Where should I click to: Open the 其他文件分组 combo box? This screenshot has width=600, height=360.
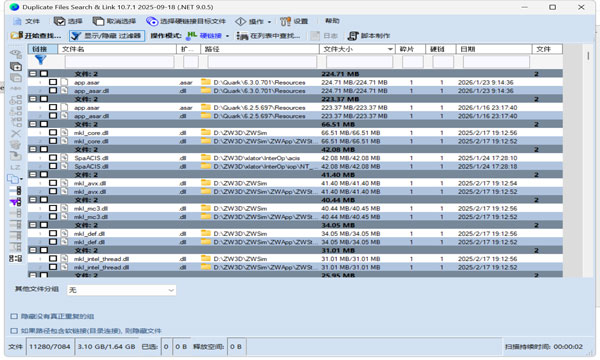point(121,290)
